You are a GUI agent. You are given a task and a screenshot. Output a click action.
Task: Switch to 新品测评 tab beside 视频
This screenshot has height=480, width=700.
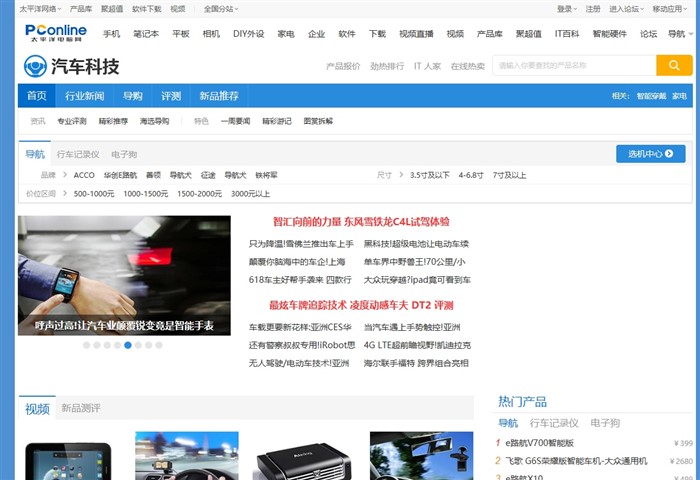[x=81, y=408]
